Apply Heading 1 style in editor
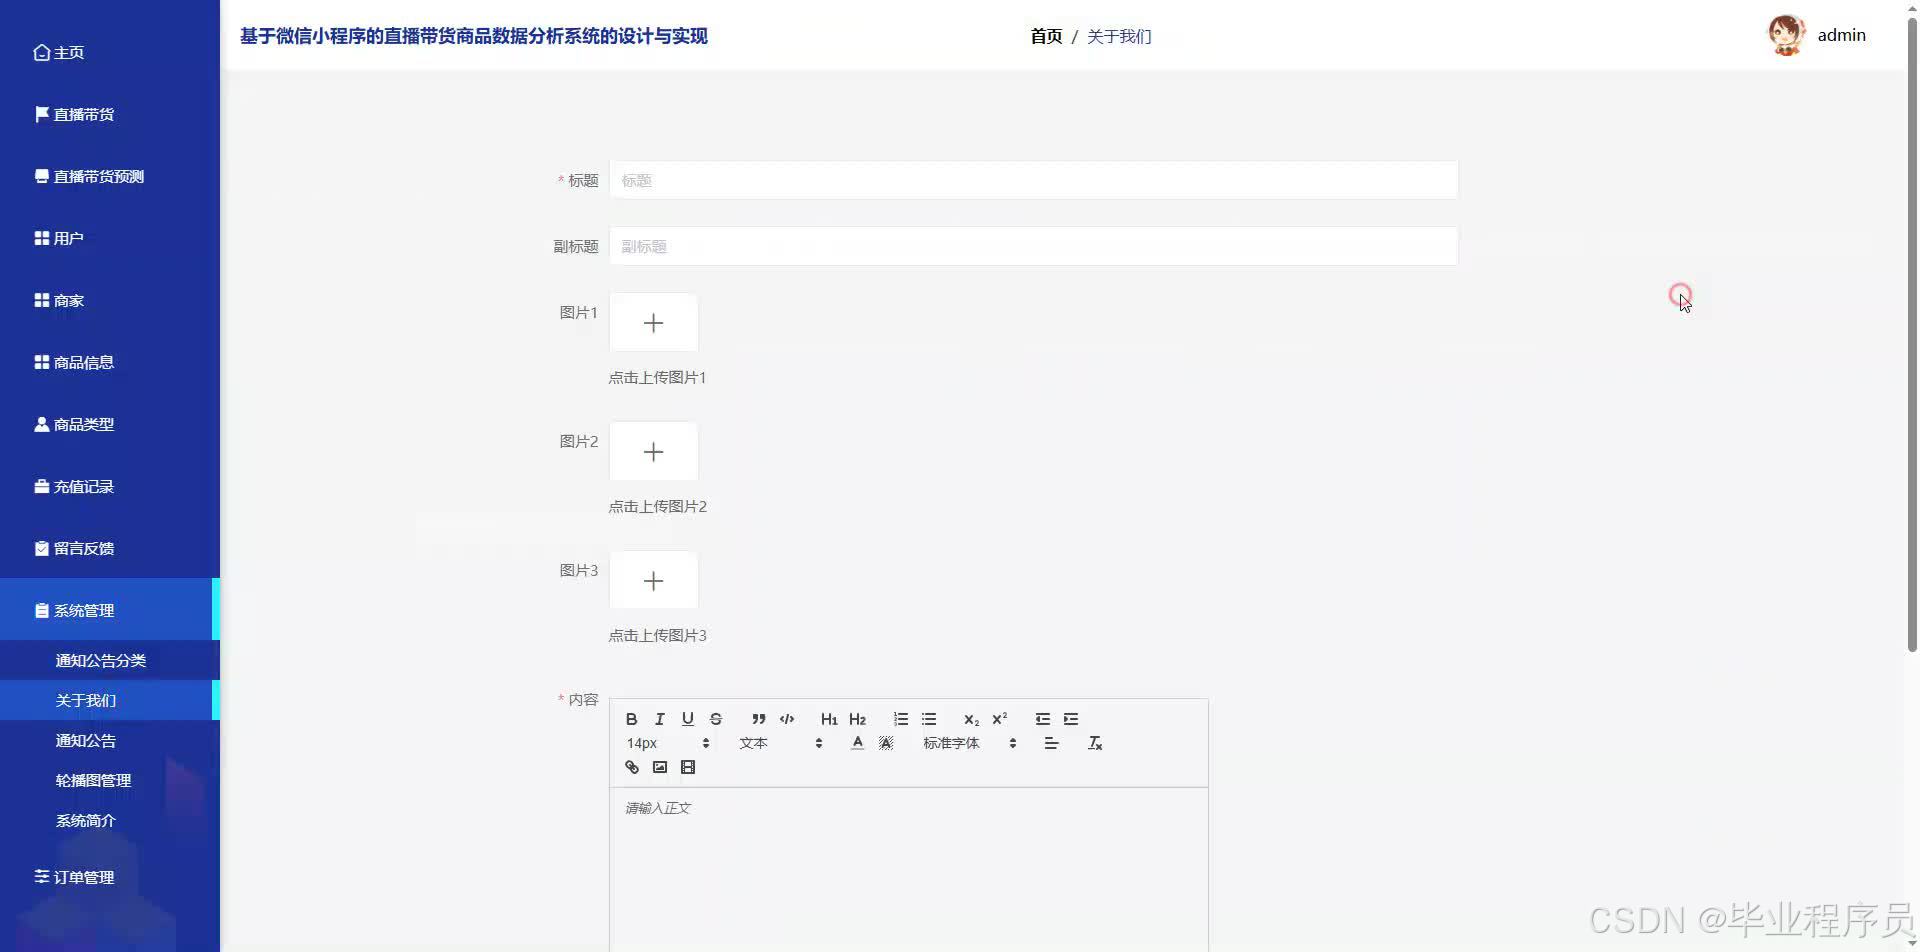The height and width of the screenshot is (952, 1920). (828, 719)
